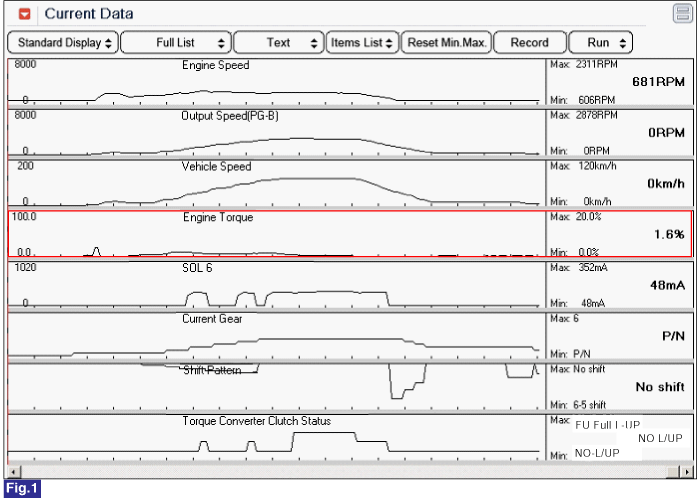
Task: Click the Fig.1 caption label
Action: coord(22,489)
